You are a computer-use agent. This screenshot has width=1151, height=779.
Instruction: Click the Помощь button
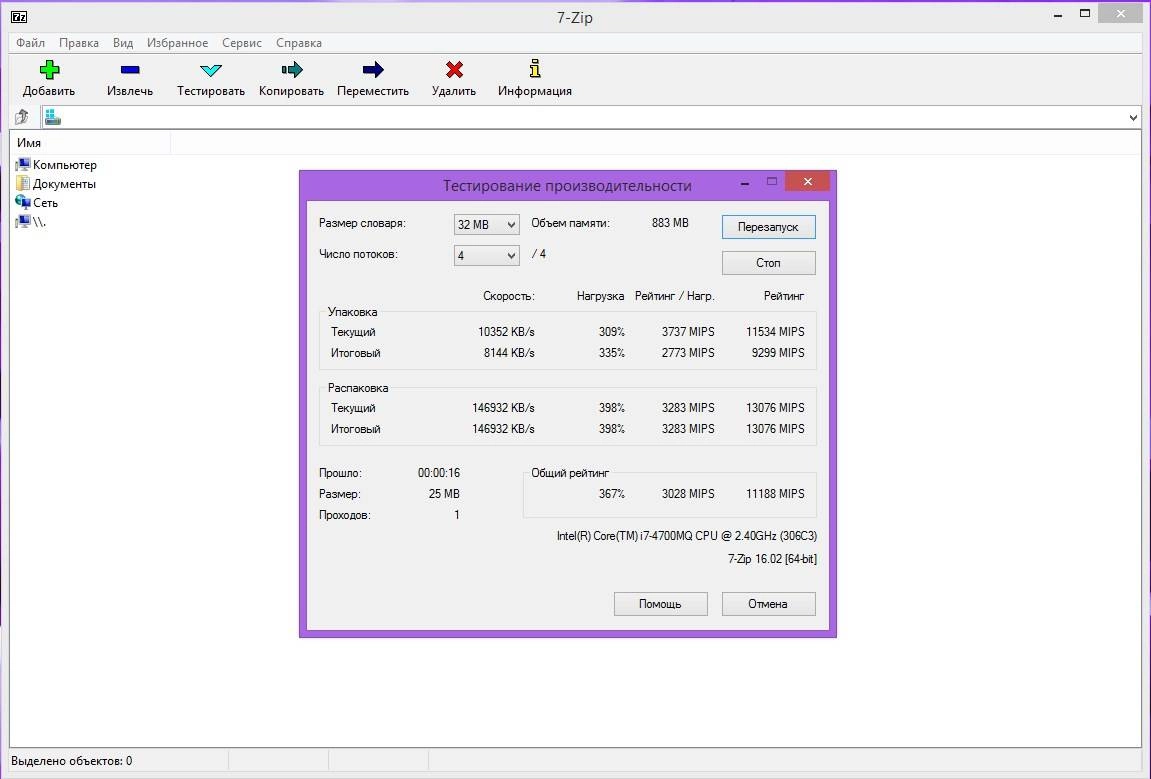(x=661, y=604)
